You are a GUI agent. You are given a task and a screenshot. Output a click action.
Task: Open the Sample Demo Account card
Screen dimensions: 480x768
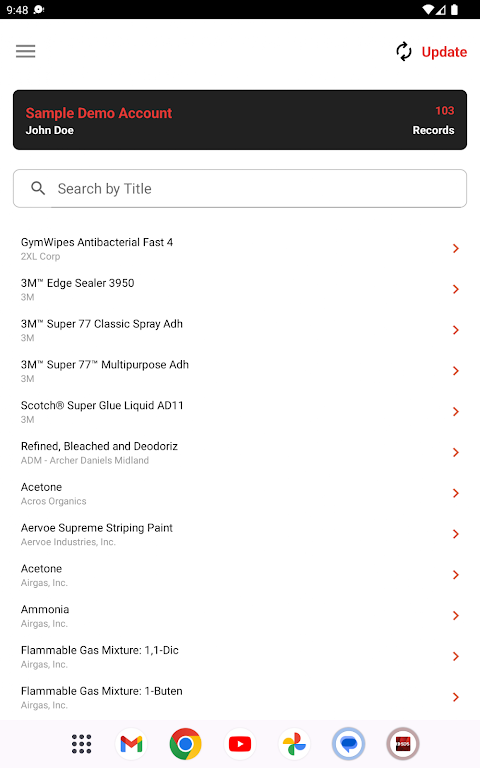[240, 120]
